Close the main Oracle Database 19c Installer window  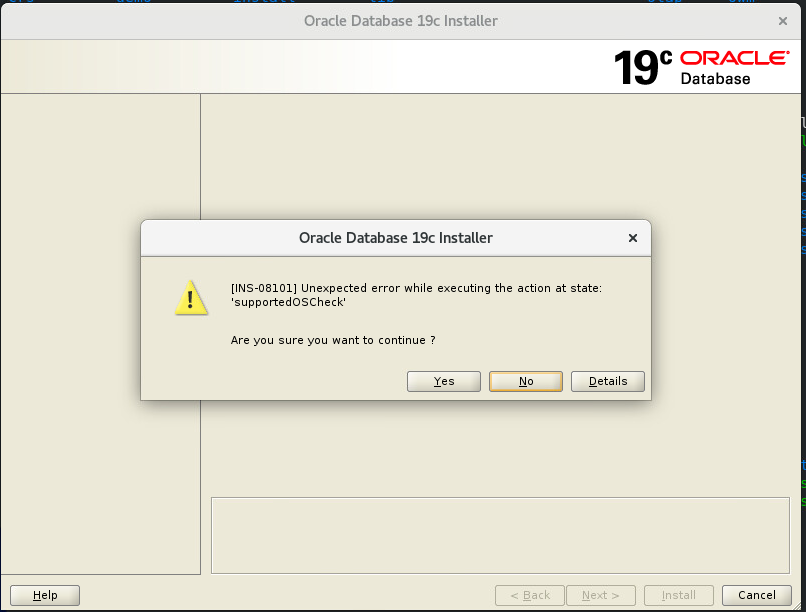pos(782,21)
